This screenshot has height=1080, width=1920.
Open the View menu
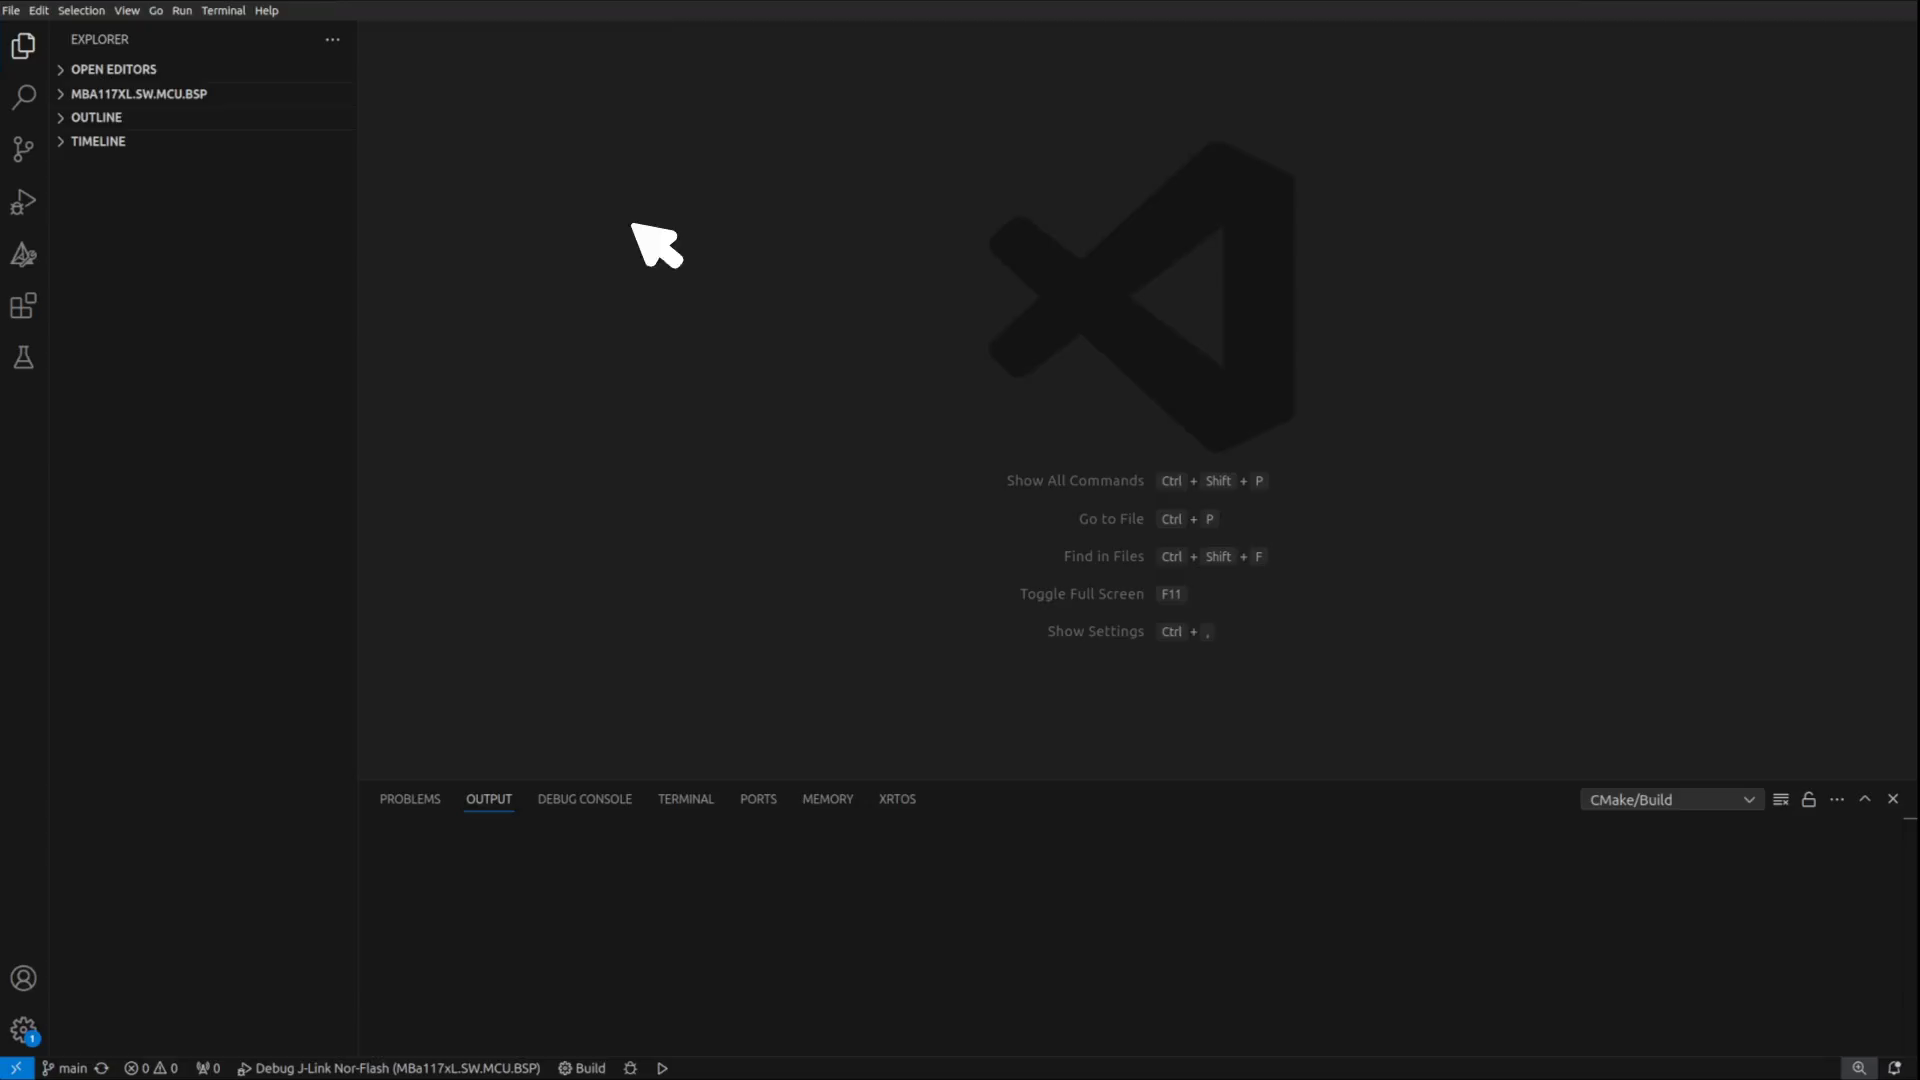point(127,11)
